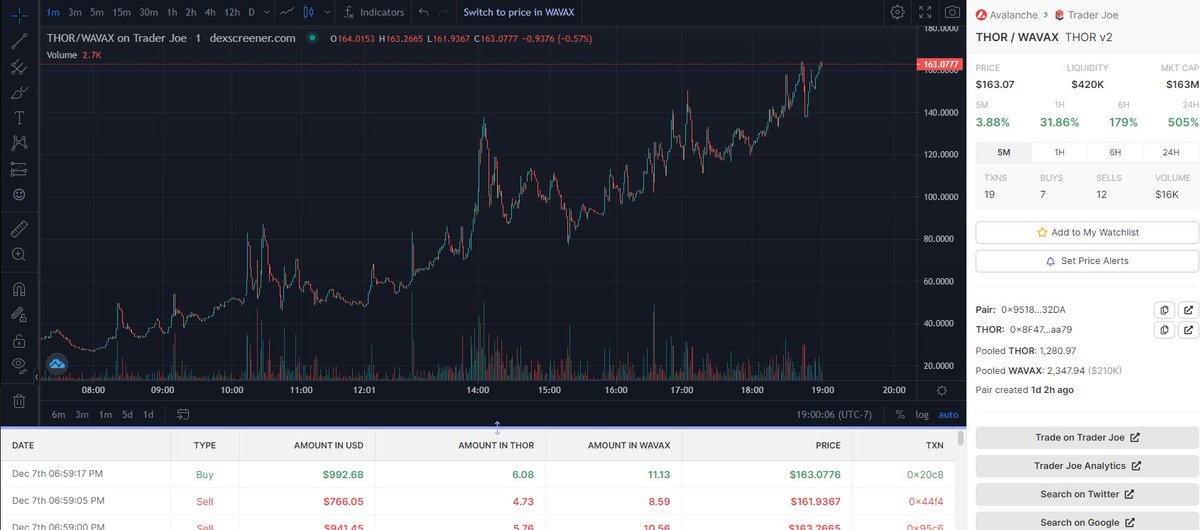Open Pair address in explorer
This screenshot has height=530, width=1200.
coord(1188,310)
